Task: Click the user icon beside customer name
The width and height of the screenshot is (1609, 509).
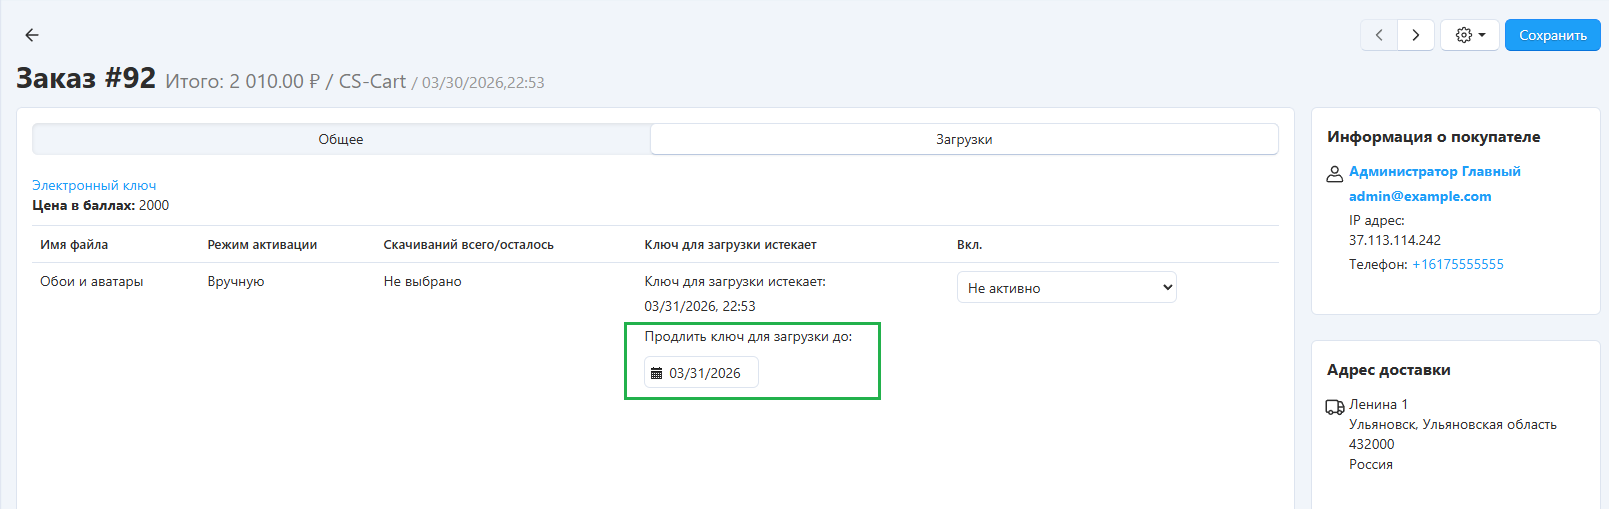Action: coord(1334,174)
